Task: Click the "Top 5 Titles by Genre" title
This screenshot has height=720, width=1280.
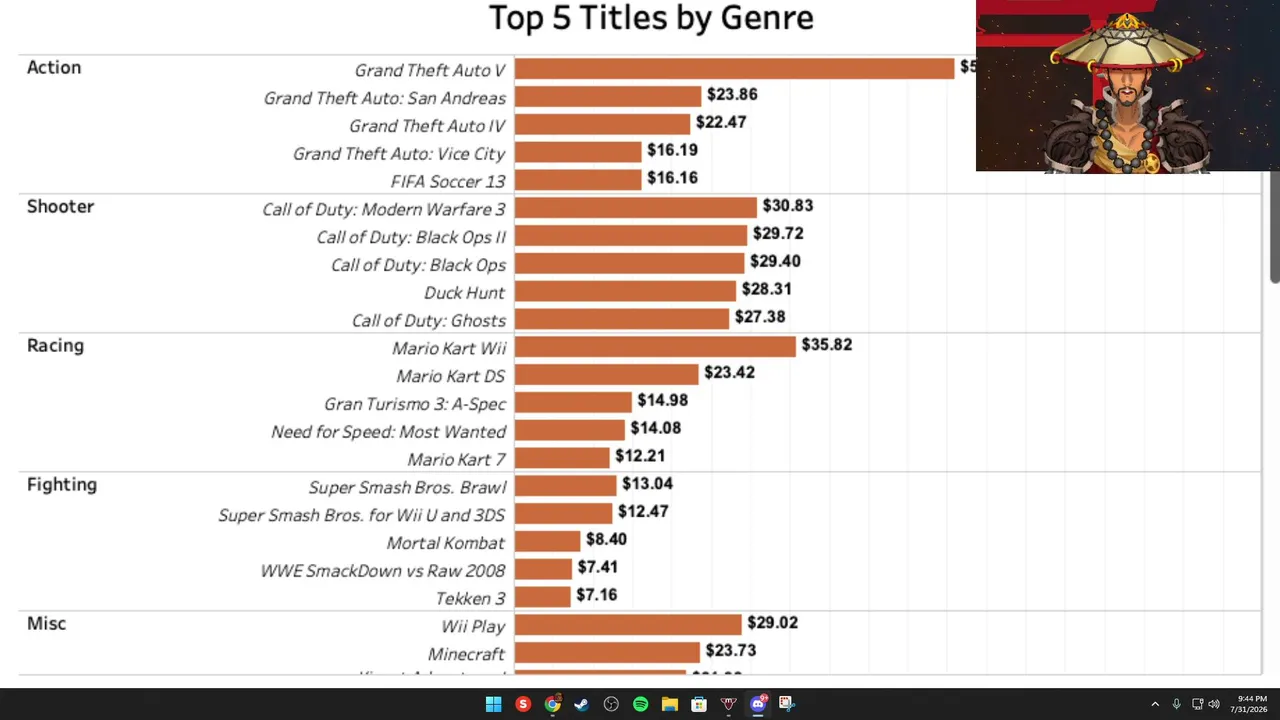Action: coord(651,18)
